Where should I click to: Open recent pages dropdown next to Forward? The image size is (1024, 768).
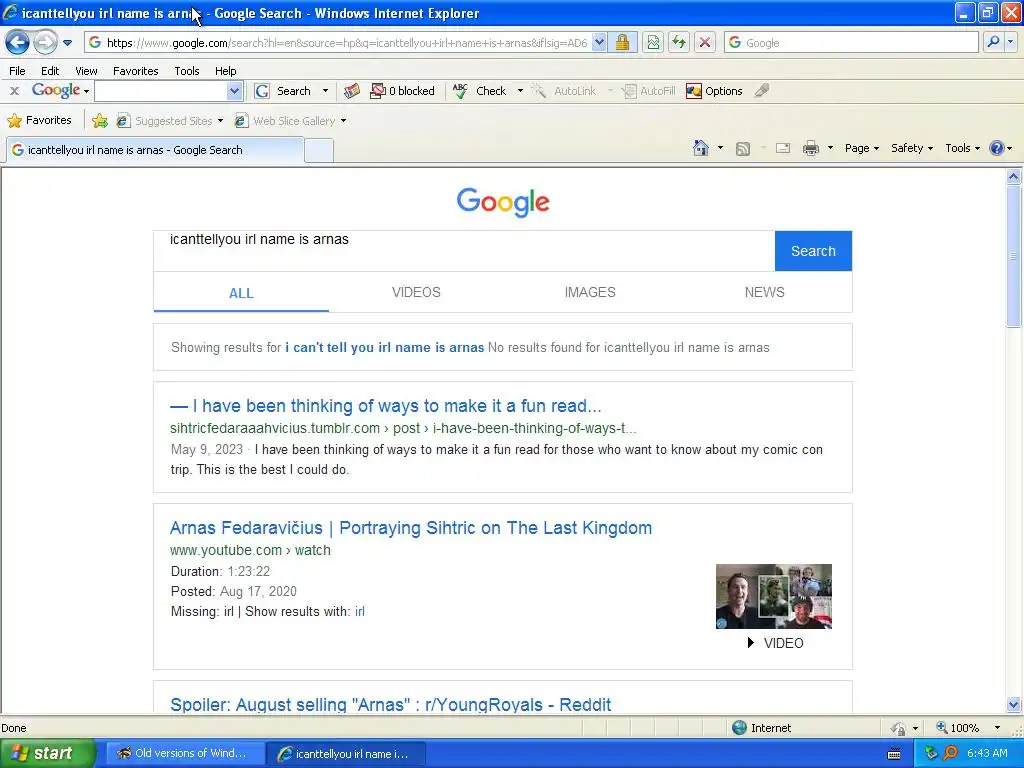point(67,43)
